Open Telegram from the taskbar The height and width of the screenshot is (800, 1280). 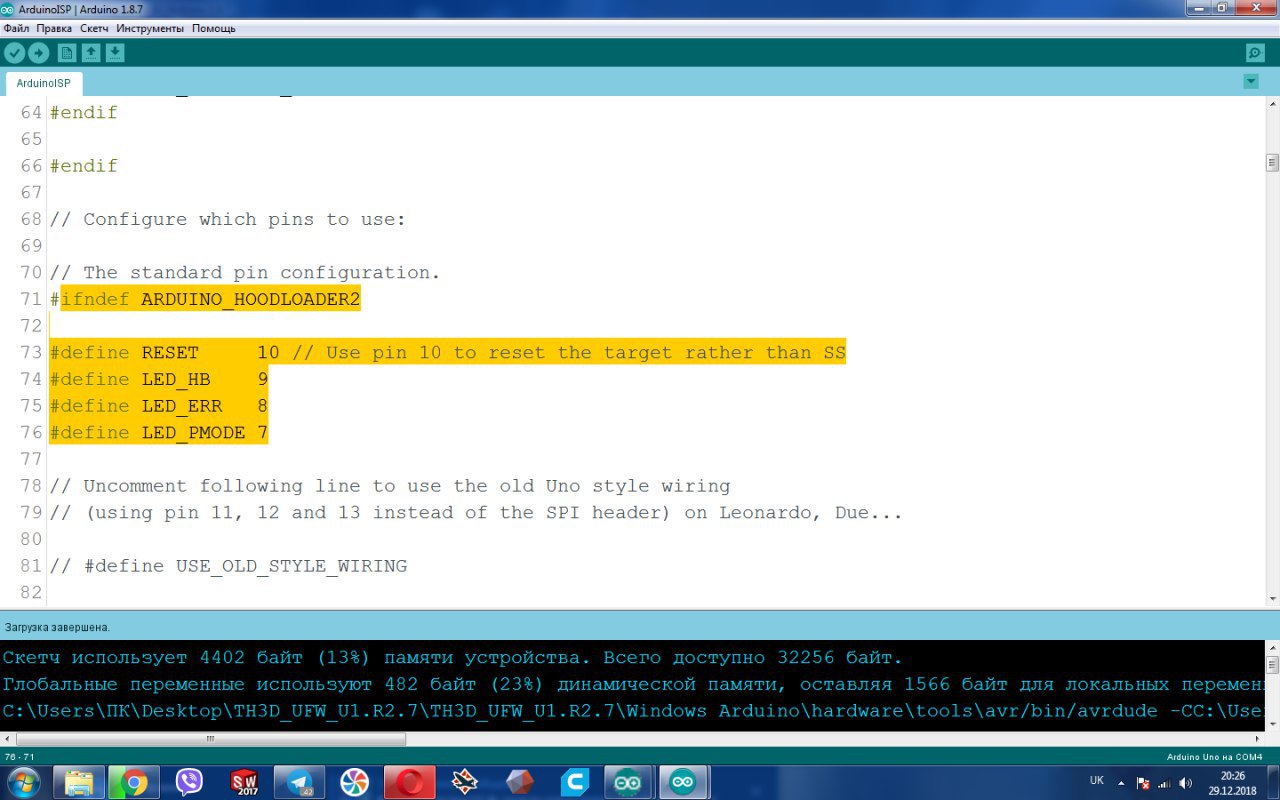pos(299,782)
